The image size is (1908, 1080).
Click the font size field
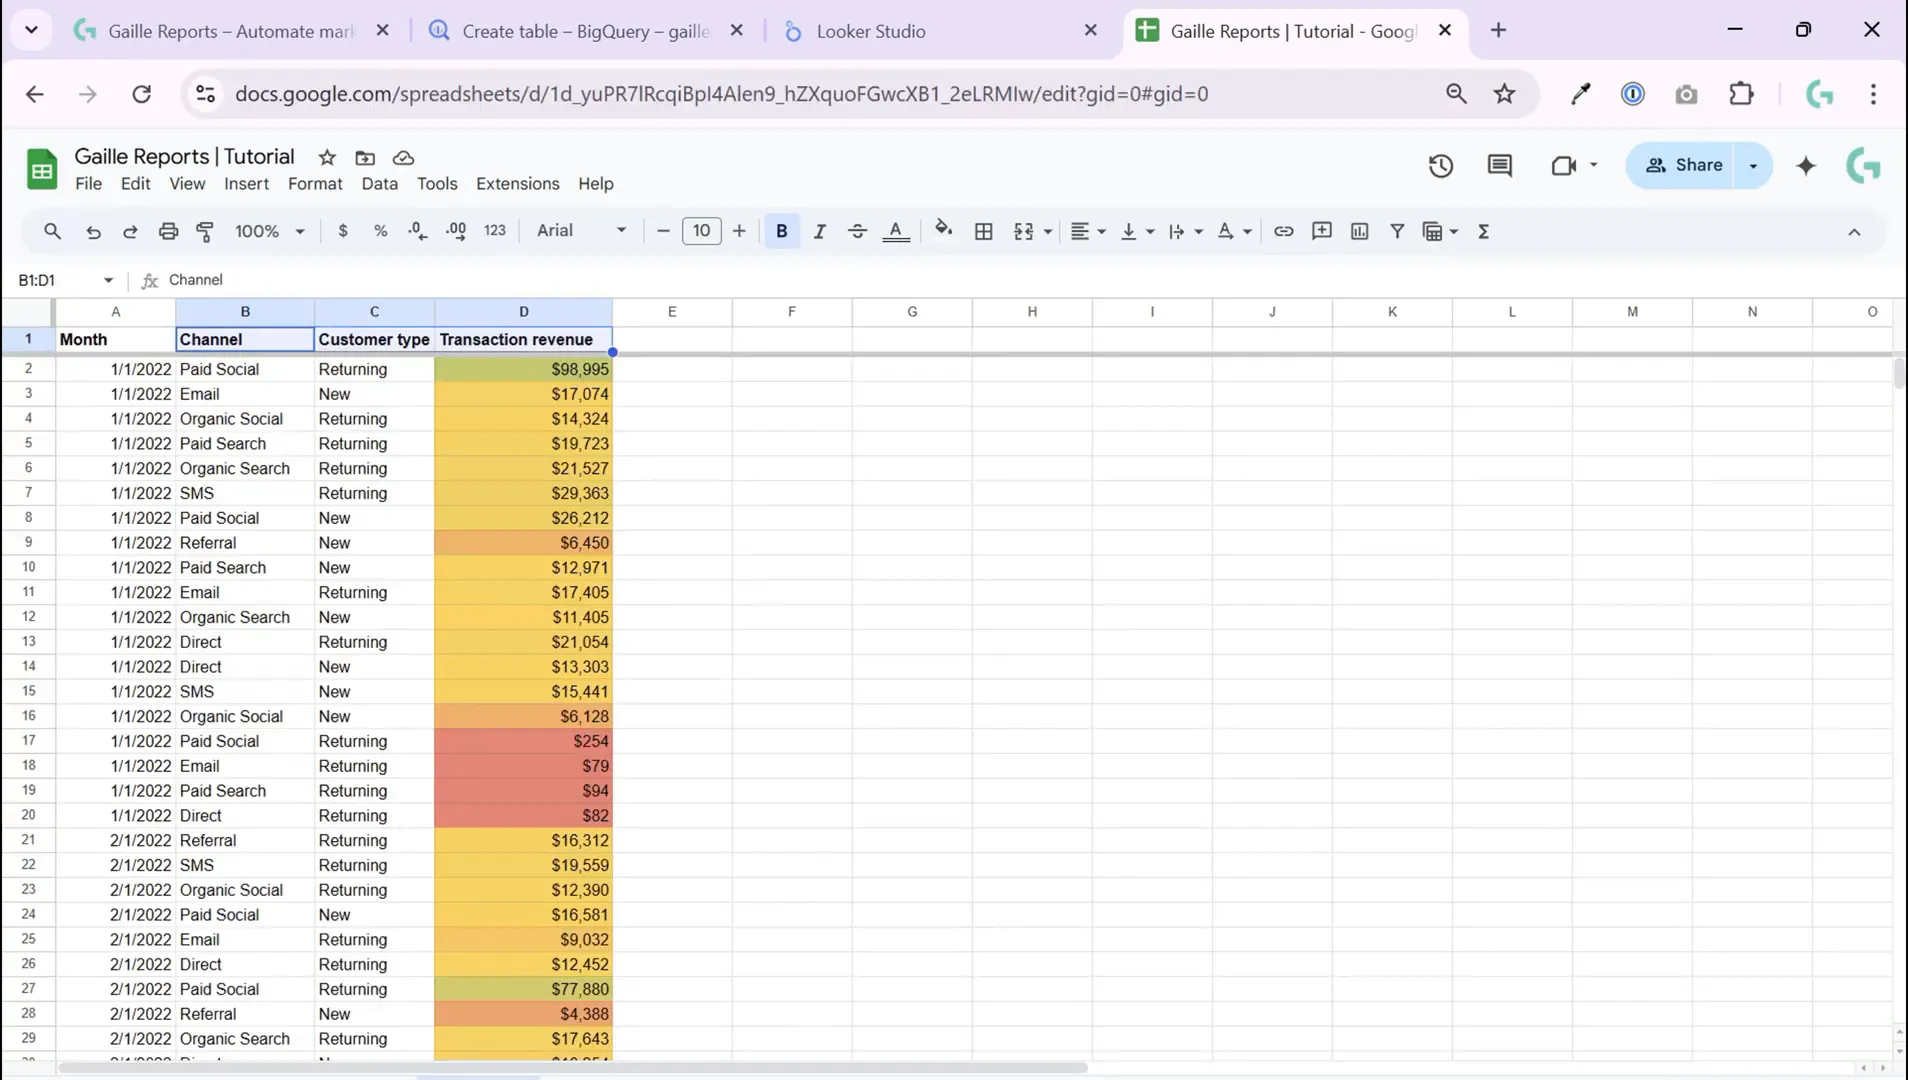701,231
